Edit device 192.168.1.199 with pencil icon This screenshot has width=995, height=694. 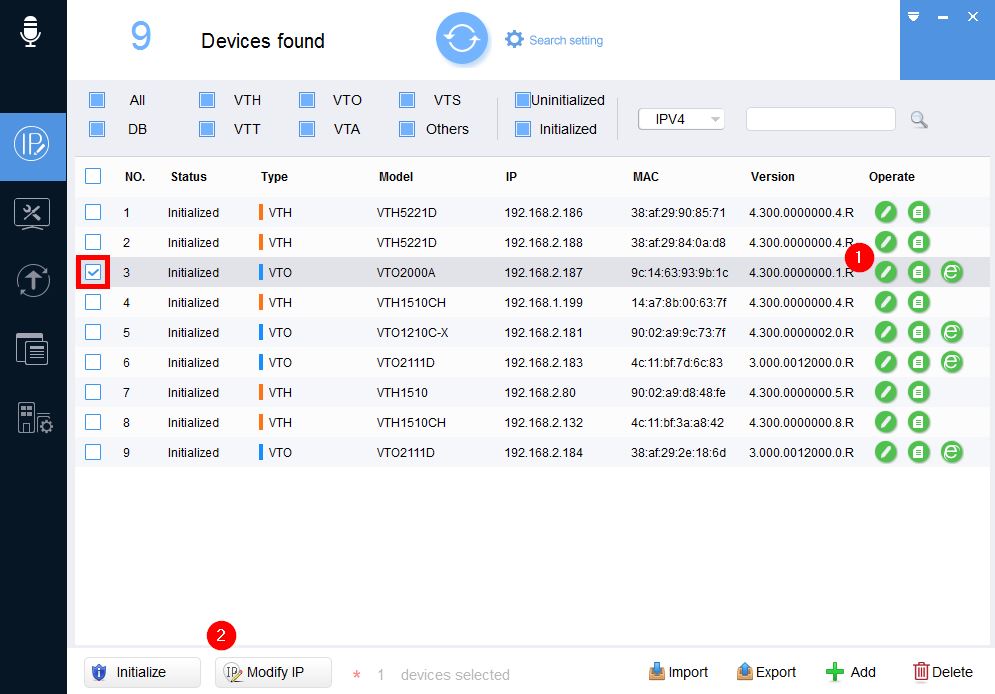point(886,302)
